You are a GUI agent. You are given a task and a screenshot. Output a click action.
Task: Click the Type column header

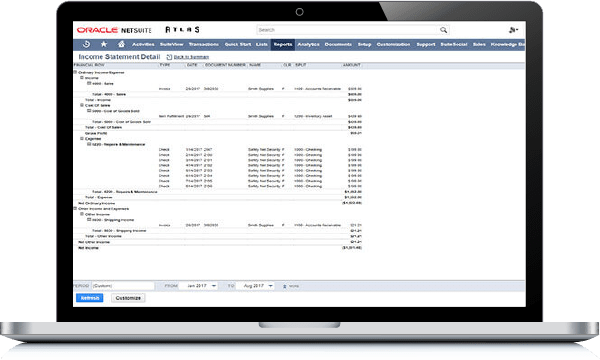(x=165, y=65)
